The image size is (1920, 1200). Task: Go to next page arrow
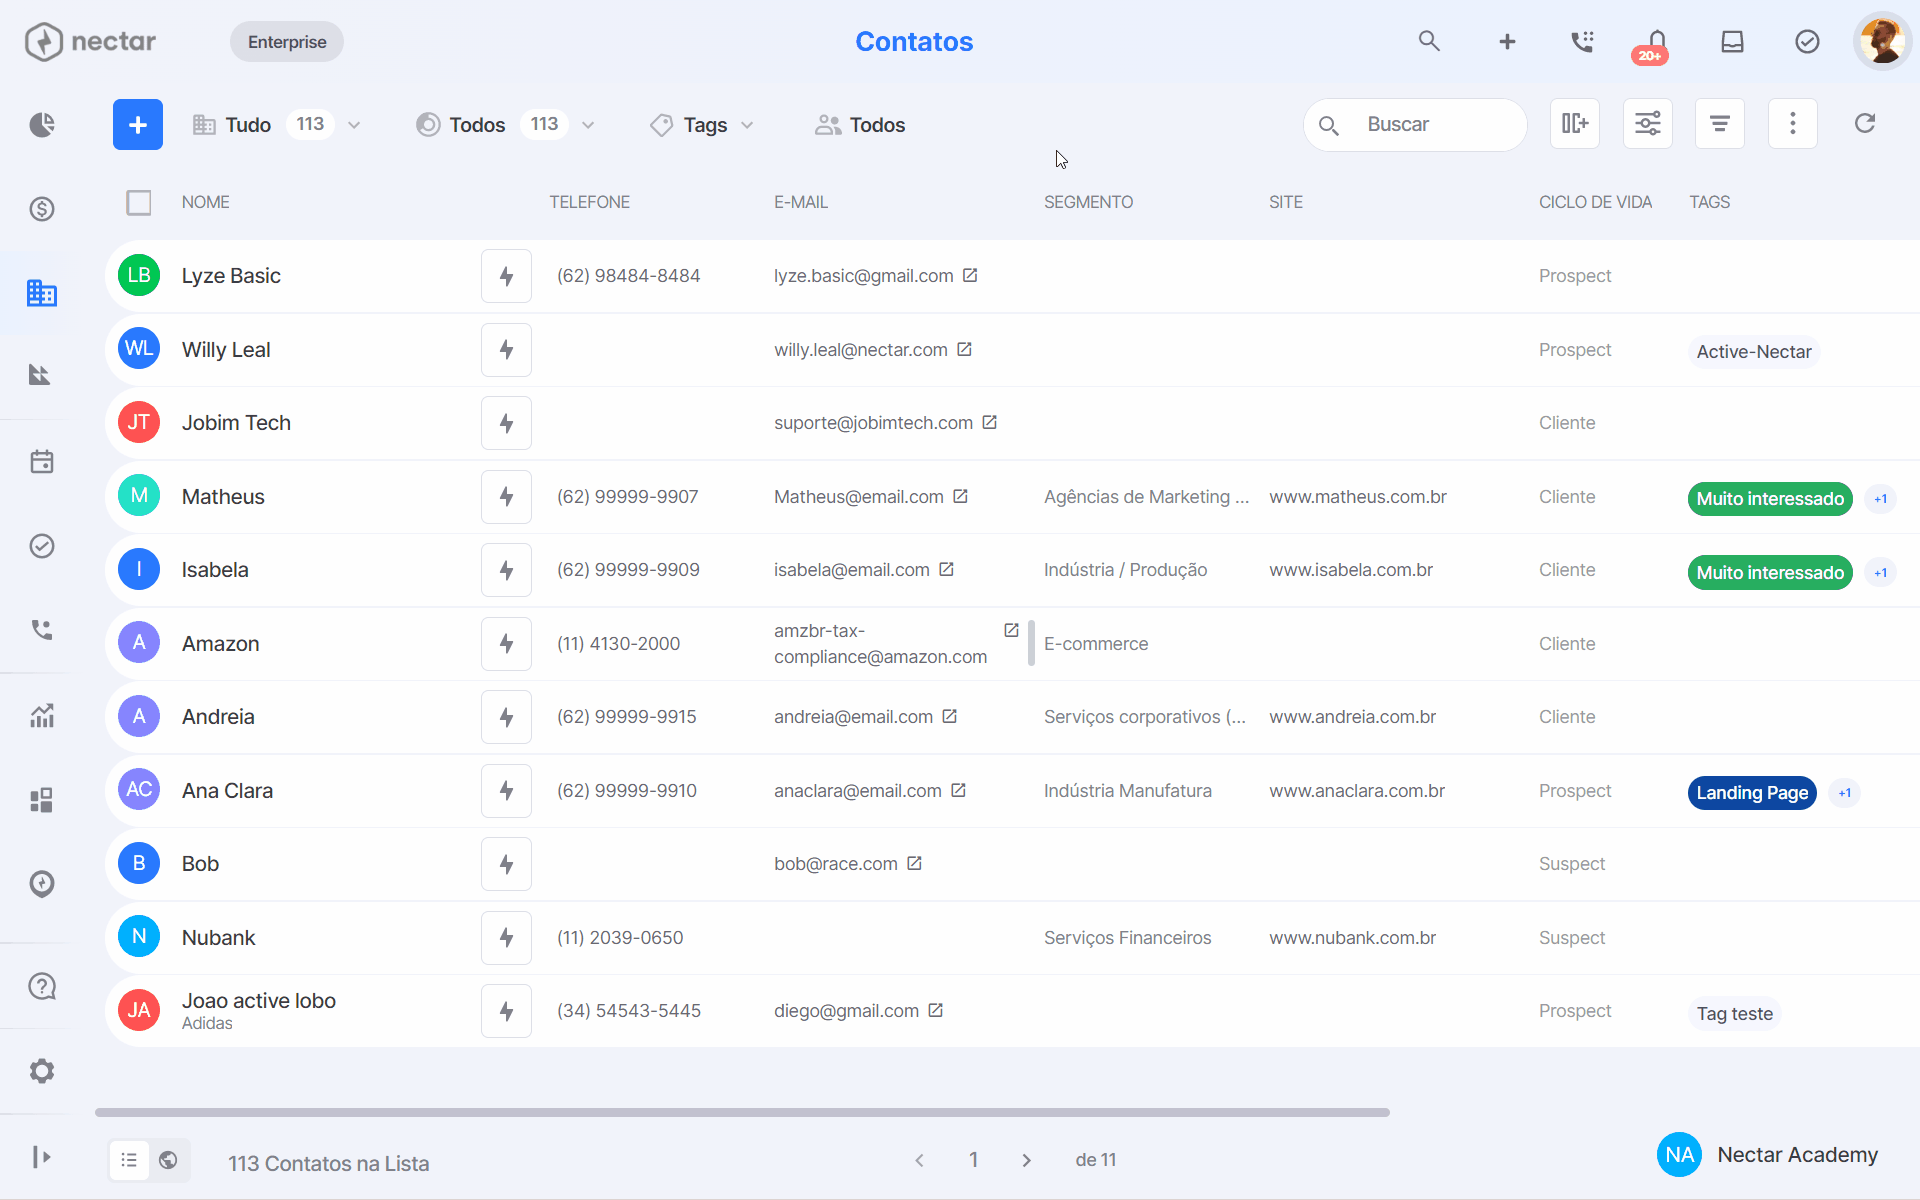(x=1026, y=1160)
